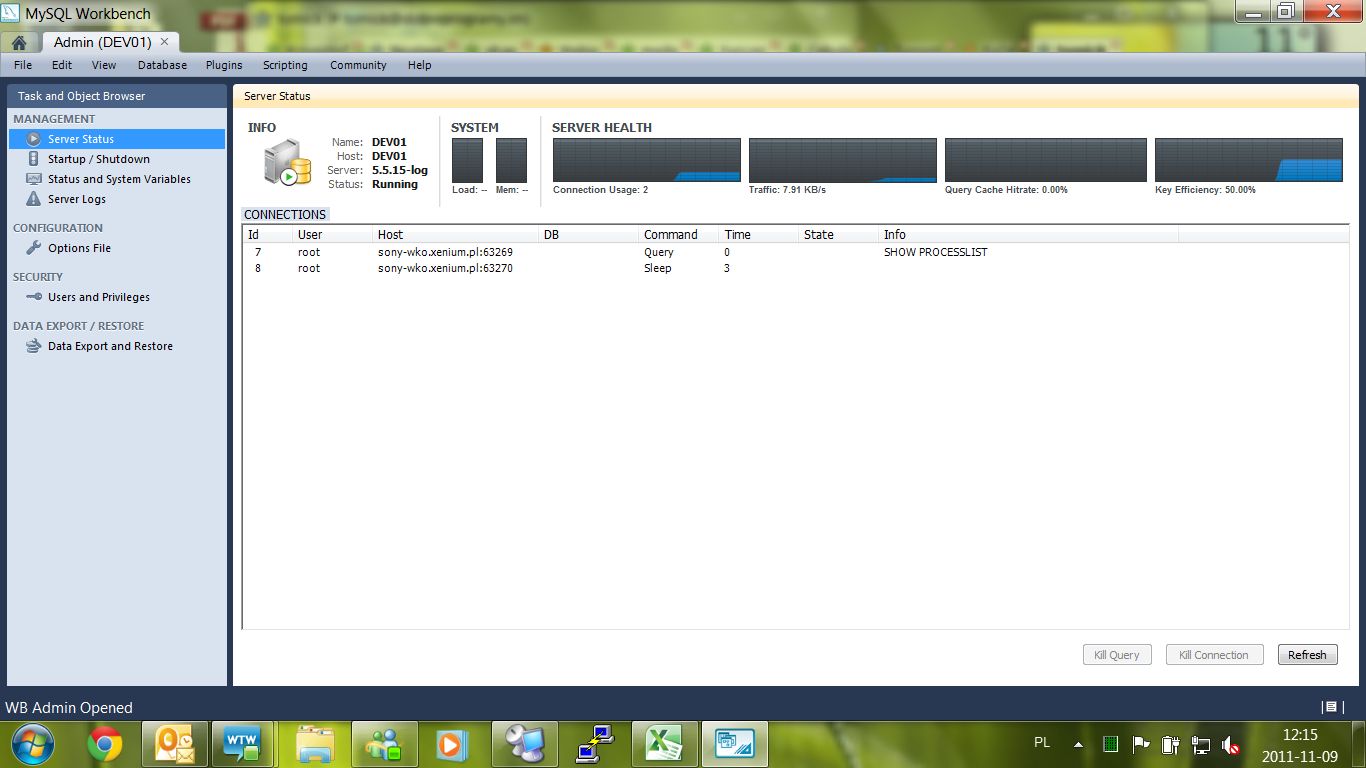
Task: Launch Google Chrome from the taskbar
Action: coord(105,744)
